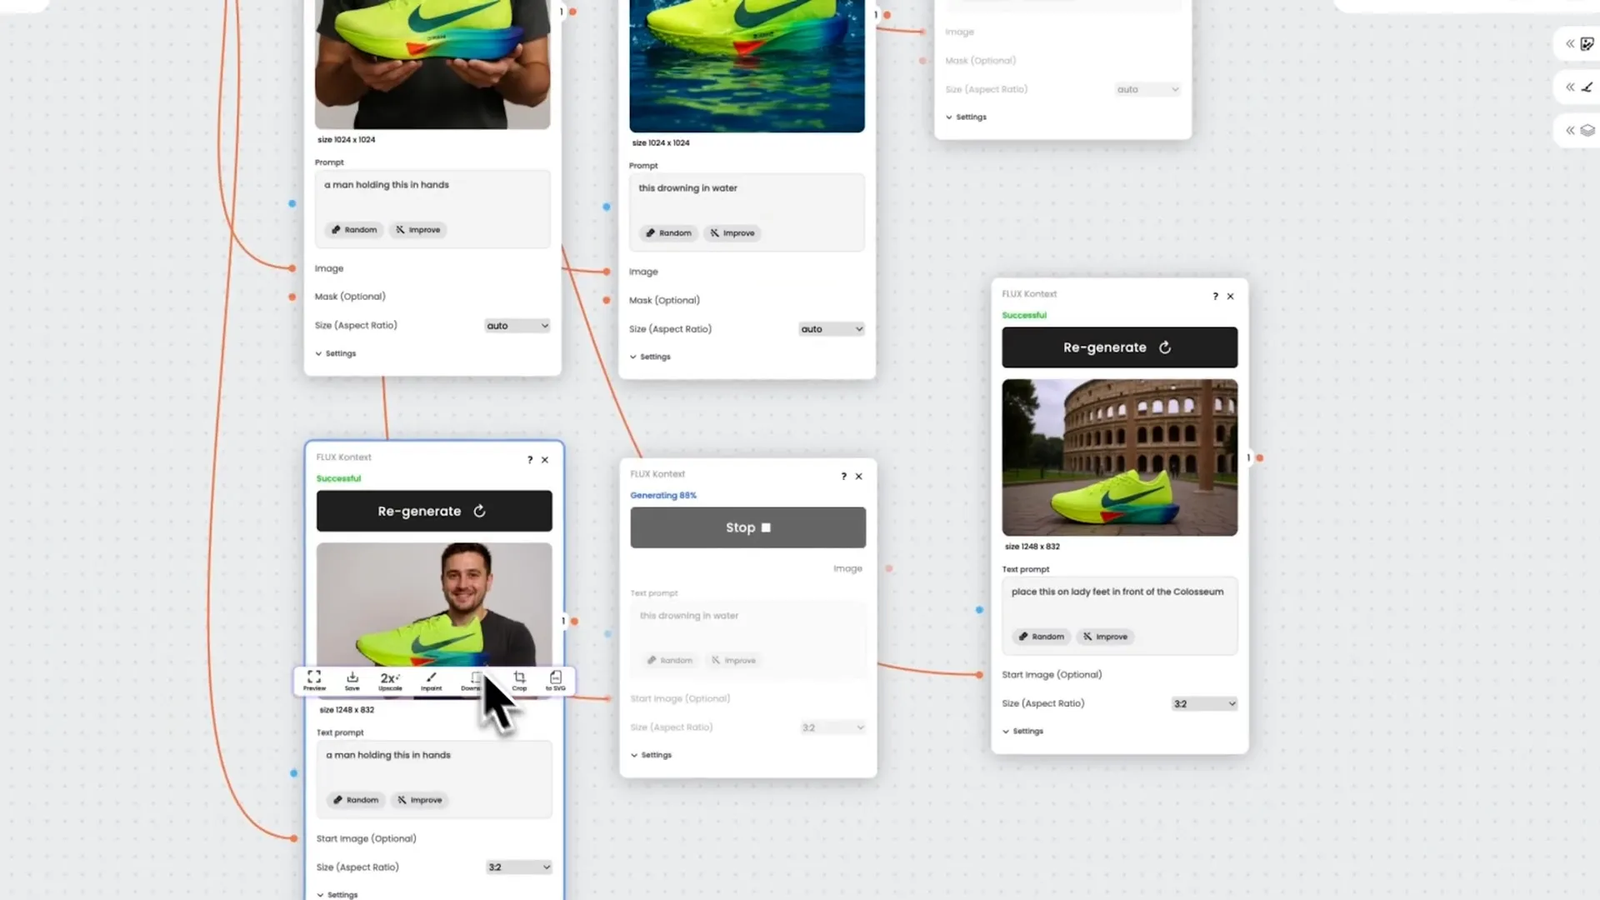
Task: Click Improve under top 'this drowning in water' prompt
Action: (733, 233)
